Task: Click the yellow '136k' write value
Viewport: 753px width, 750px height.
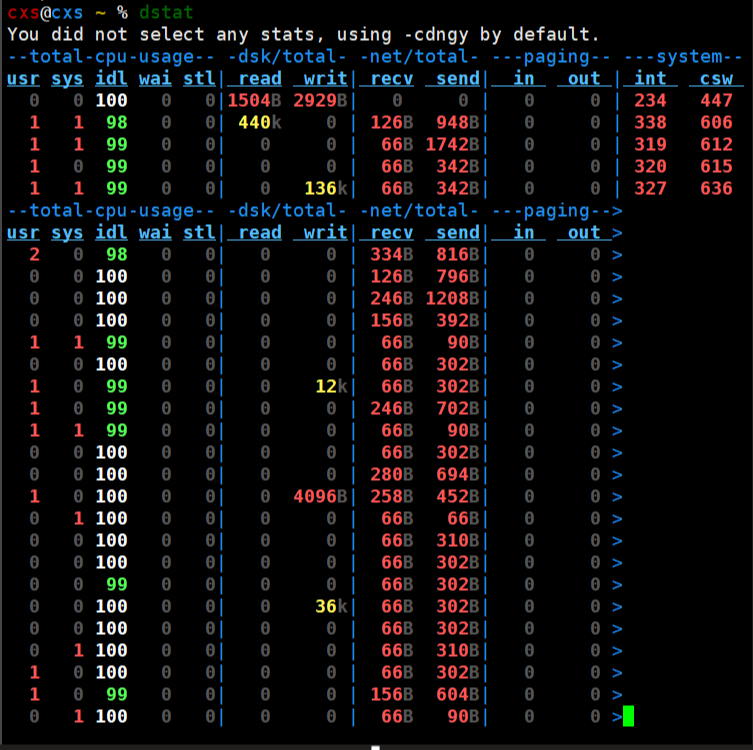Action: coord(326,188)
